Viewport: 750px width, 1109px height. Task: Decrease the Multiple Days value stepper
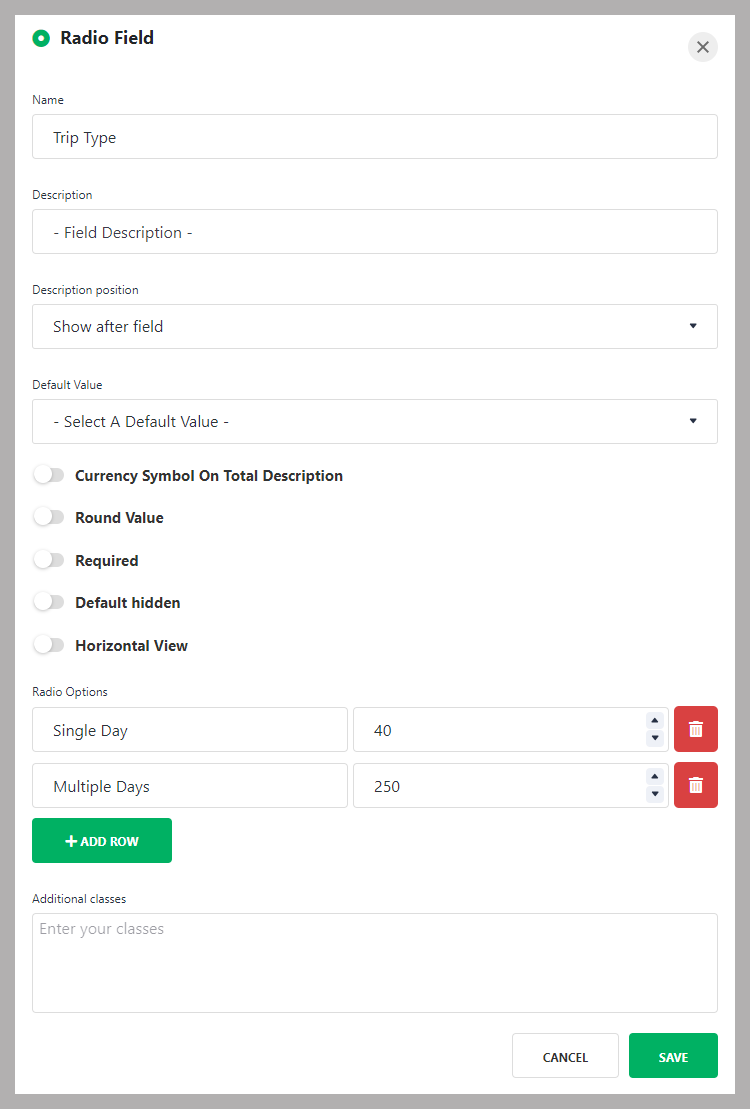tap(654, 794)
